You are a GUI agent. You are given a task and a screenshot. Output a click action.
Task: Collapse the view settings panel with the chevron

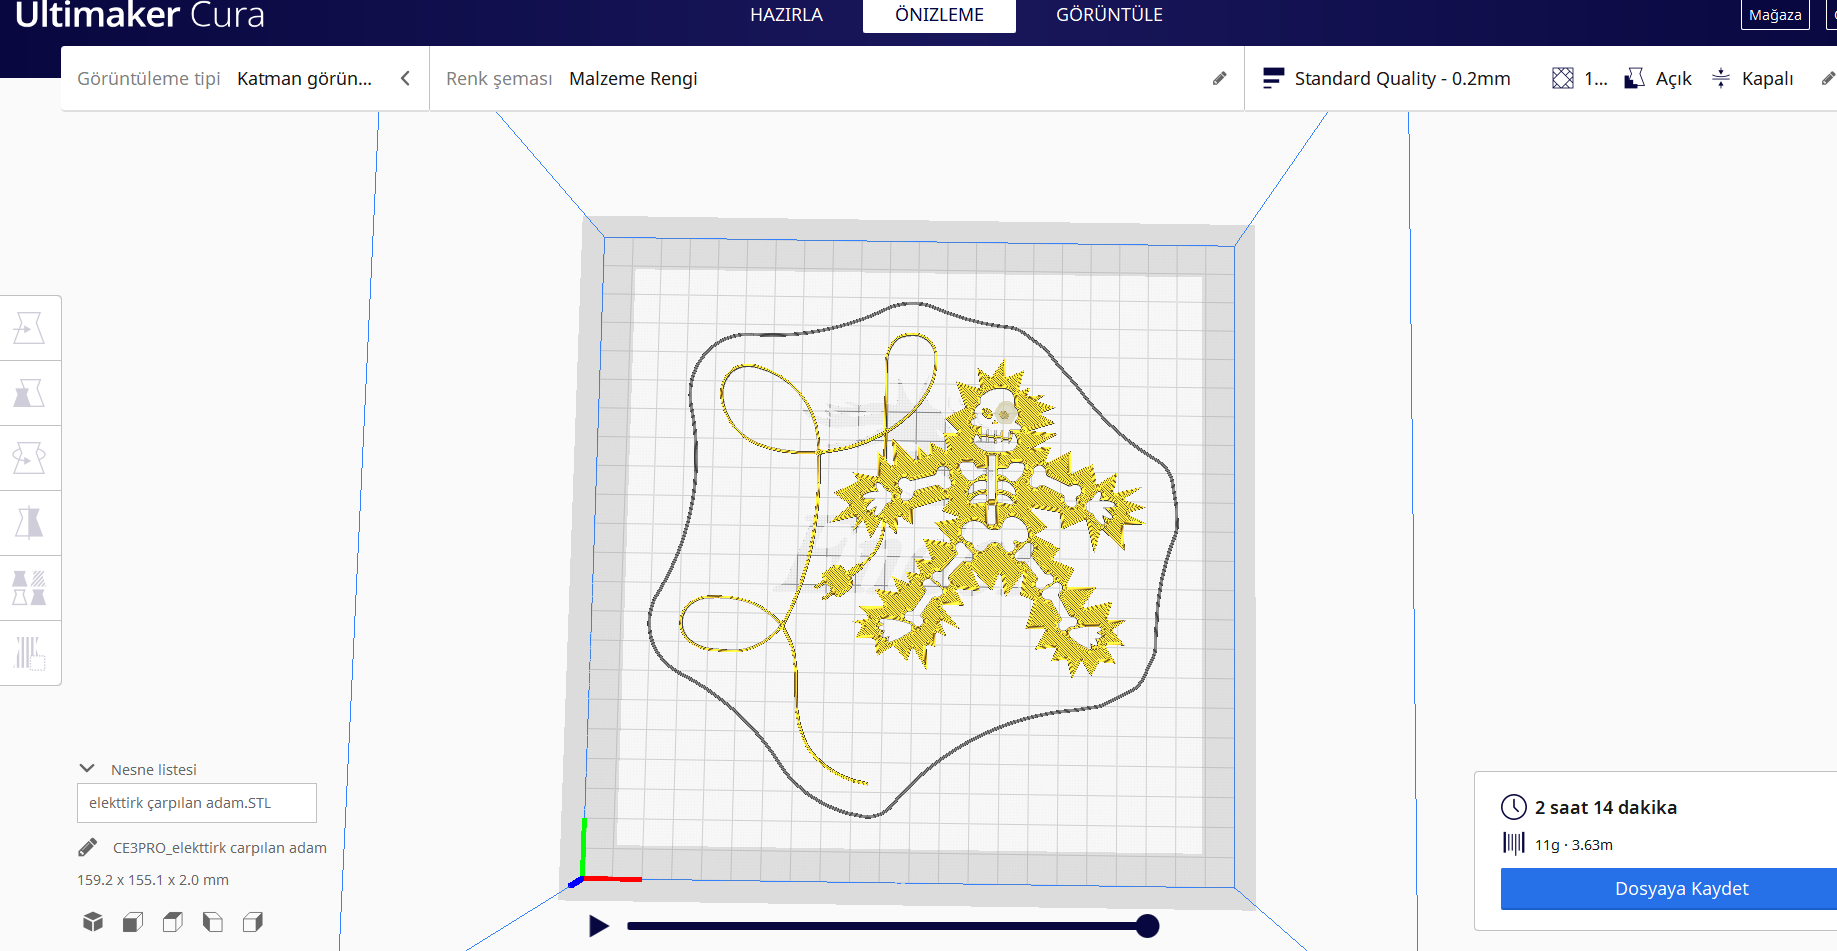[x=405, y=77]
